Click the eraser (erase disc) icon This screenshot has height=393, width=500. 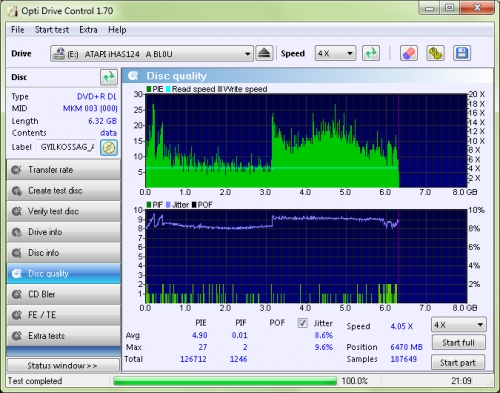(409, 53)
